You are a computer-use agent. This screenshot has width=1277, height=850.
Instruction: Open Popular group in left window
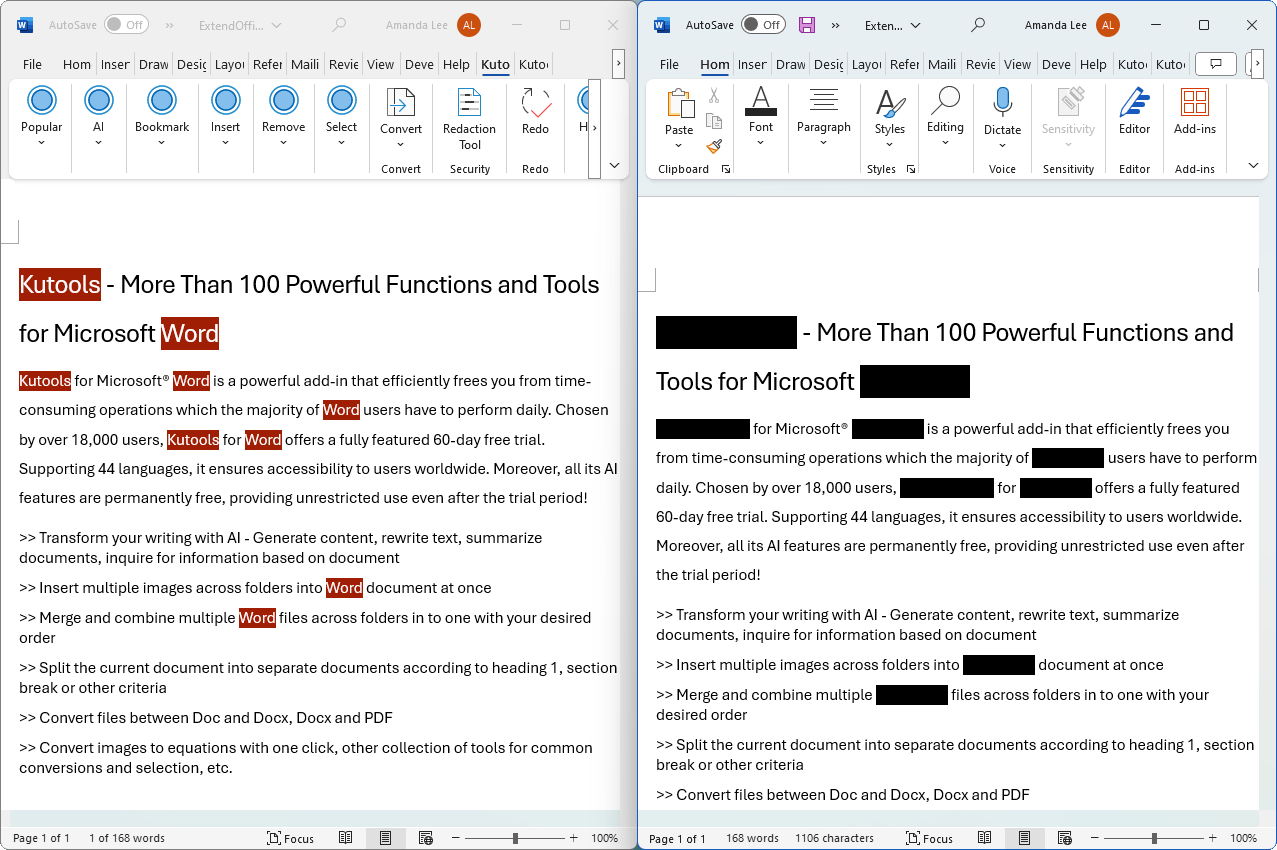(x=41, y=116)
